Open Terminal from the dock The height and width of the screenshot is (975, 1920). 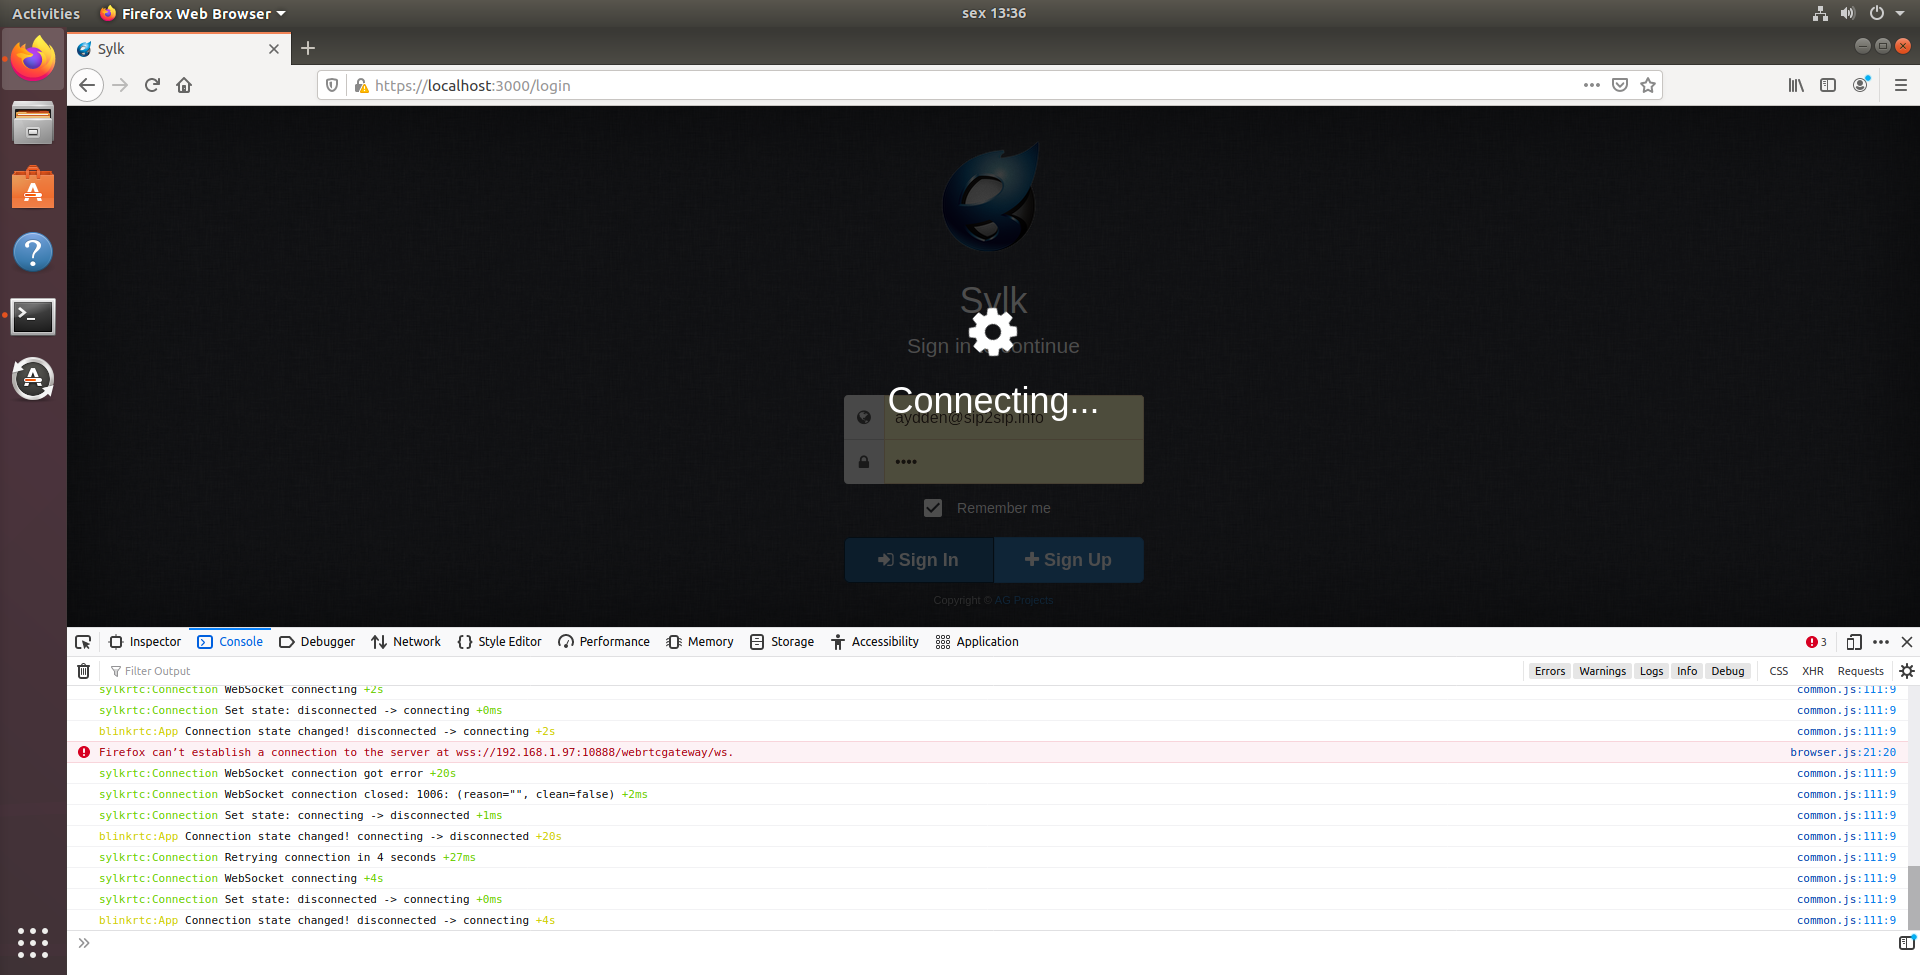point(33,316)
